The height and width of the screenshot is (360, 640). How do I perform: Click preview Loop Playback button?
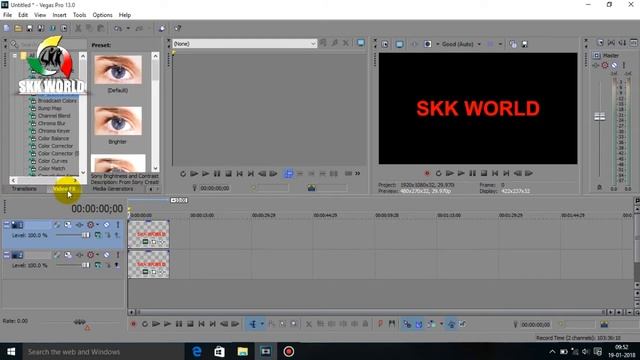tap(438, 173)
